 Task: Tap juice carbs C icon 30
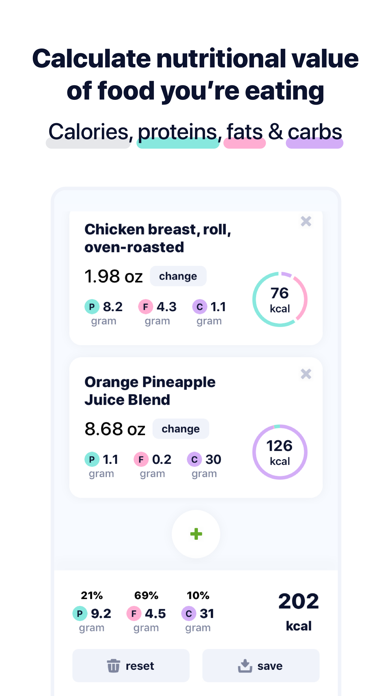(x=194, y=459)
